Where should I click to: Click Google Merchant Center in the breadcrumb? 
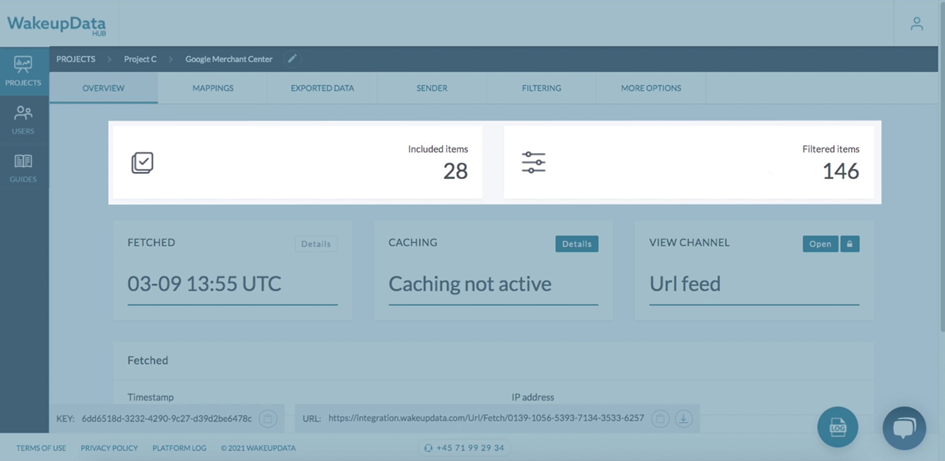click(x=229, y=59)
